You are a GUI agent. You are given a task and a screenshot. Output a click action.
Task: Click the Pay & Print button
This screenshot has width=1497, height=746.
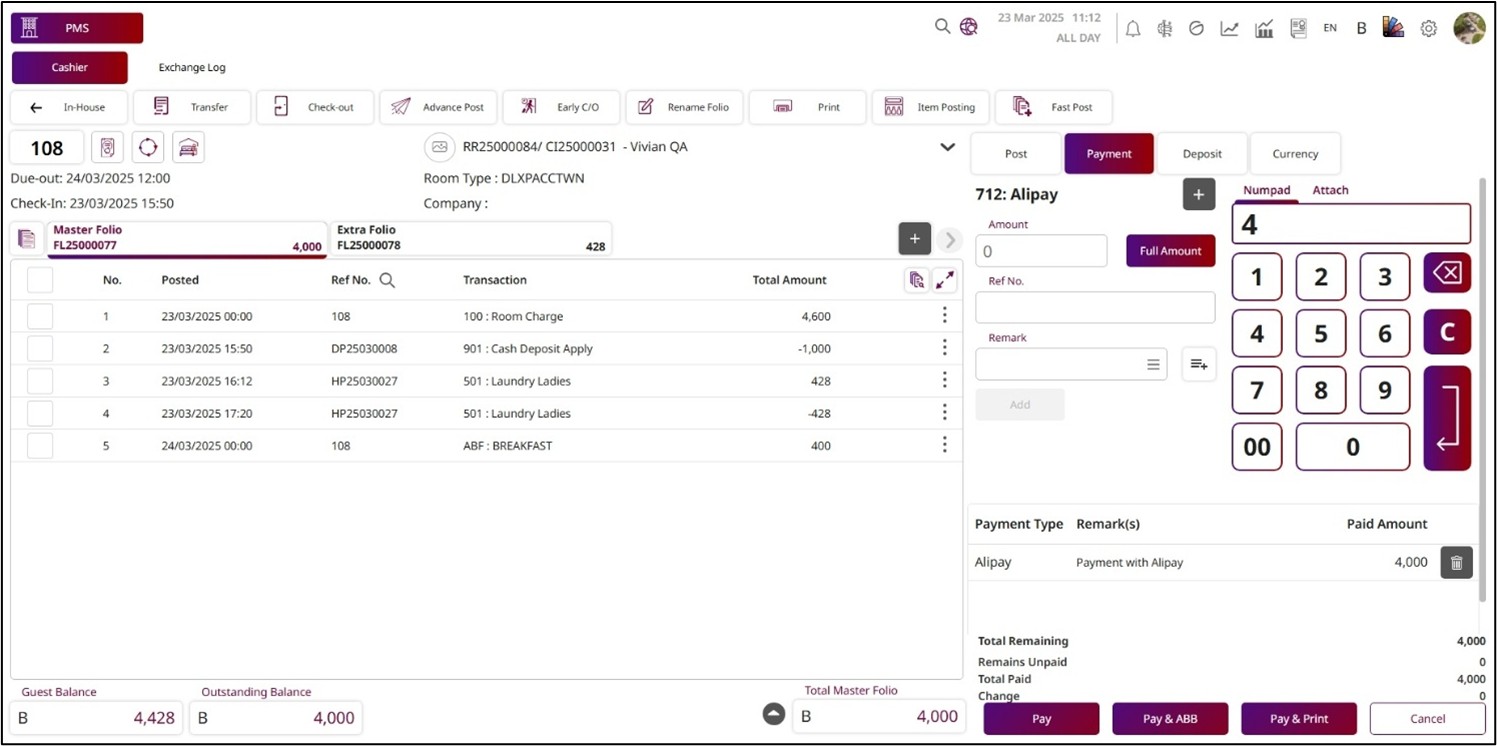[1298, 718]
